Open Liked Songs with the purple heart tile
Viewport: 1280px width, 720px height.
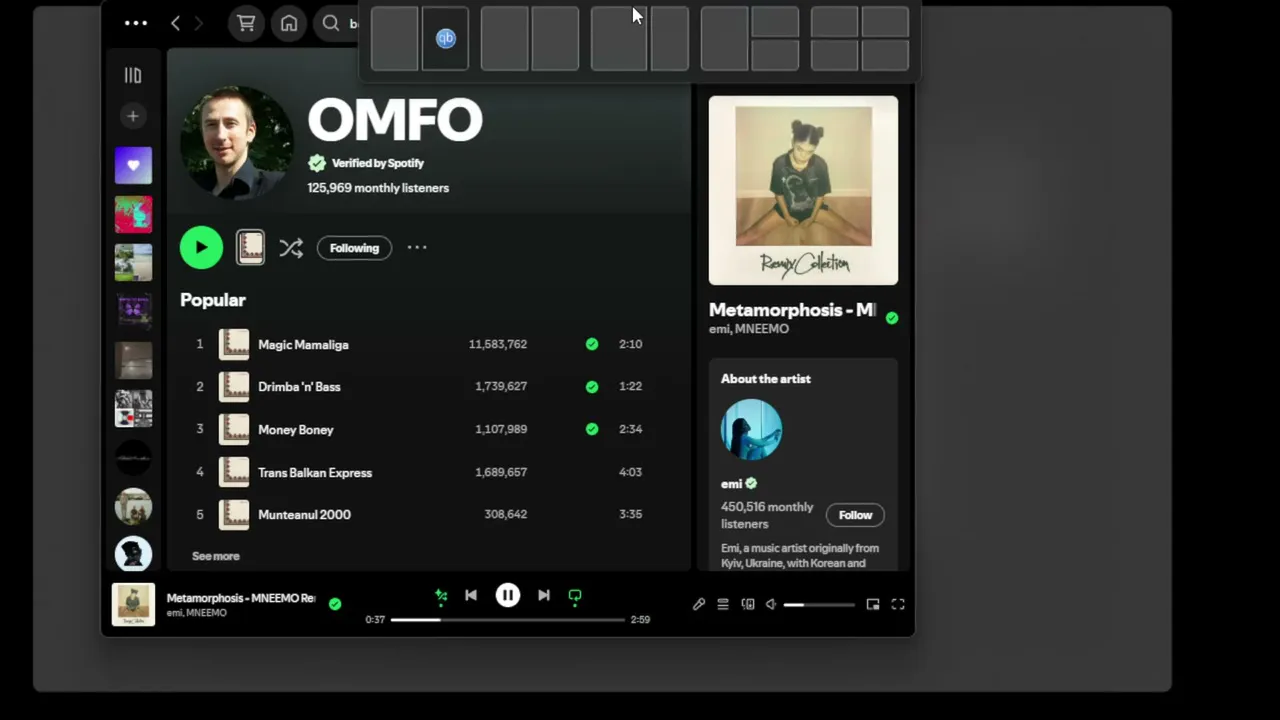tap(133, 165)
